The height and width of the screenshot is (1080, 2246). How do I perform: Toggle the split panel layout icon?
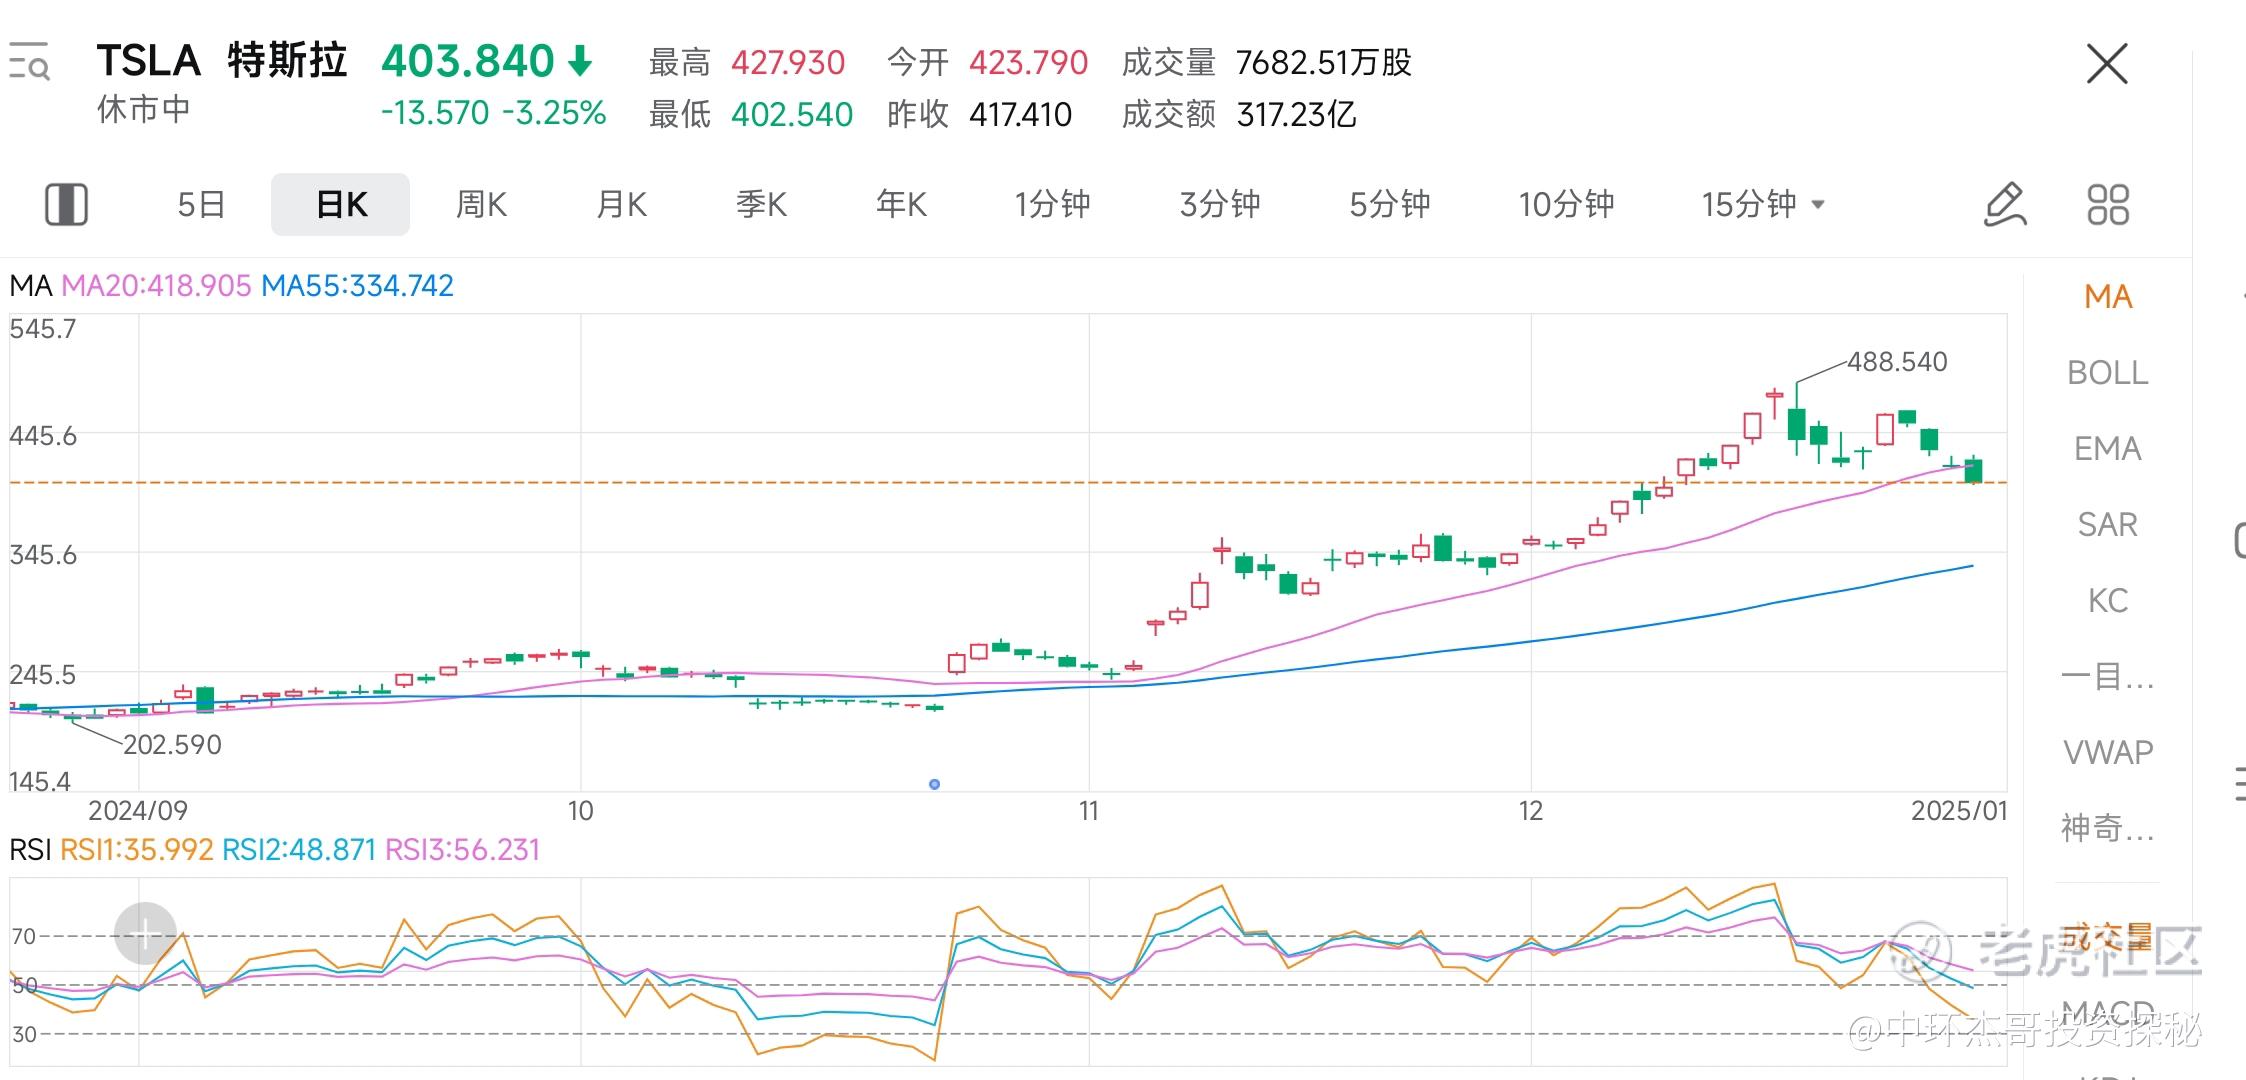tap(66, 204)
